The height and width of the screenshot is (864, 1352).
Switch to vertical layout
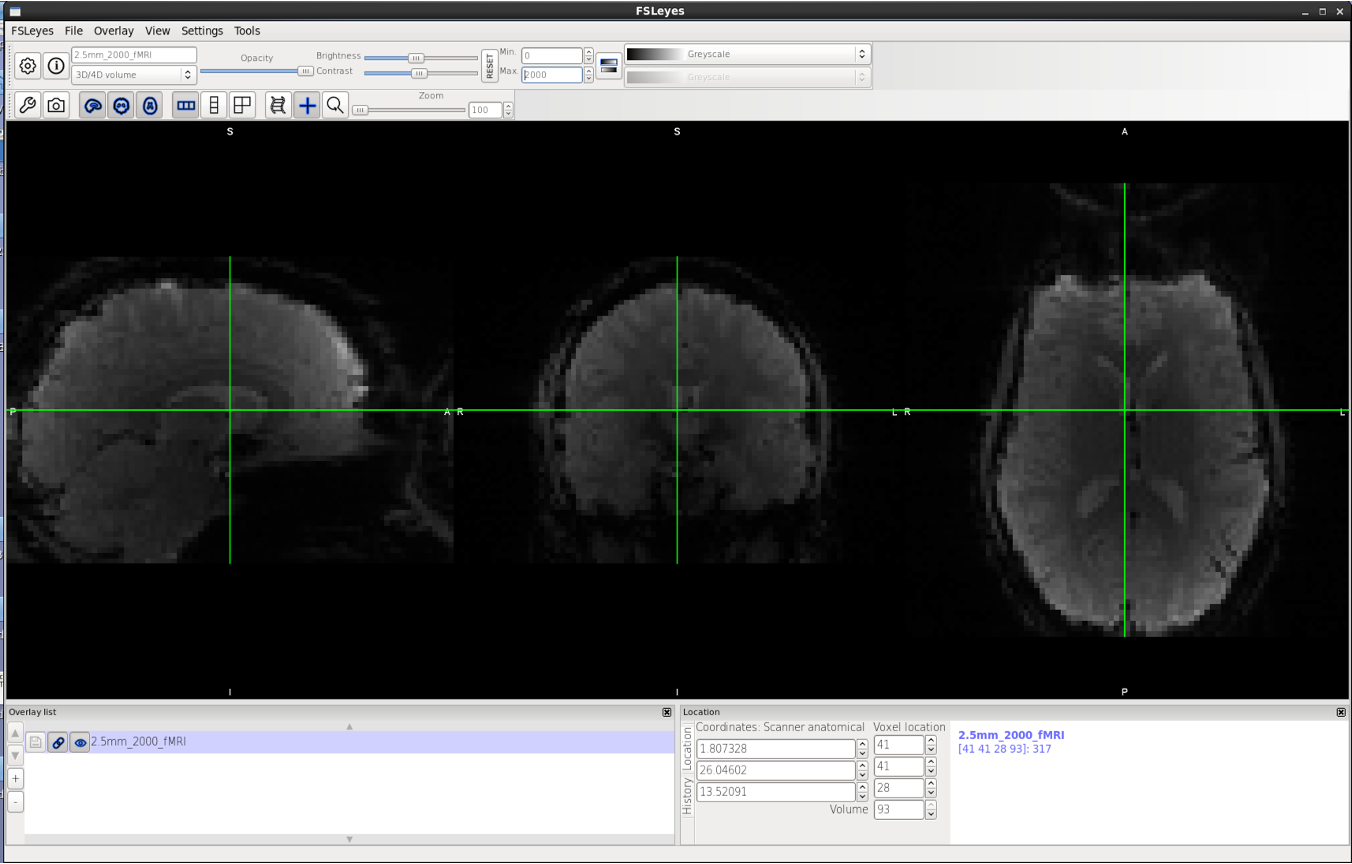(214, 105)
